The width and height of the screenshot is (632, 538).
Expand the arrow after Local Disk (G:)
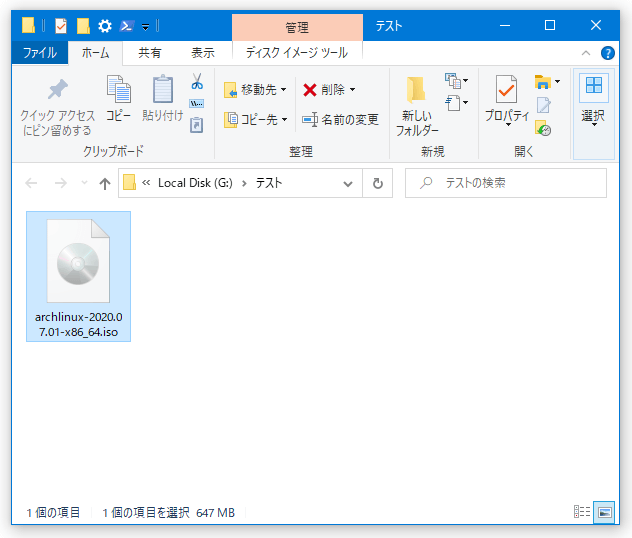[x=244, y=183]
